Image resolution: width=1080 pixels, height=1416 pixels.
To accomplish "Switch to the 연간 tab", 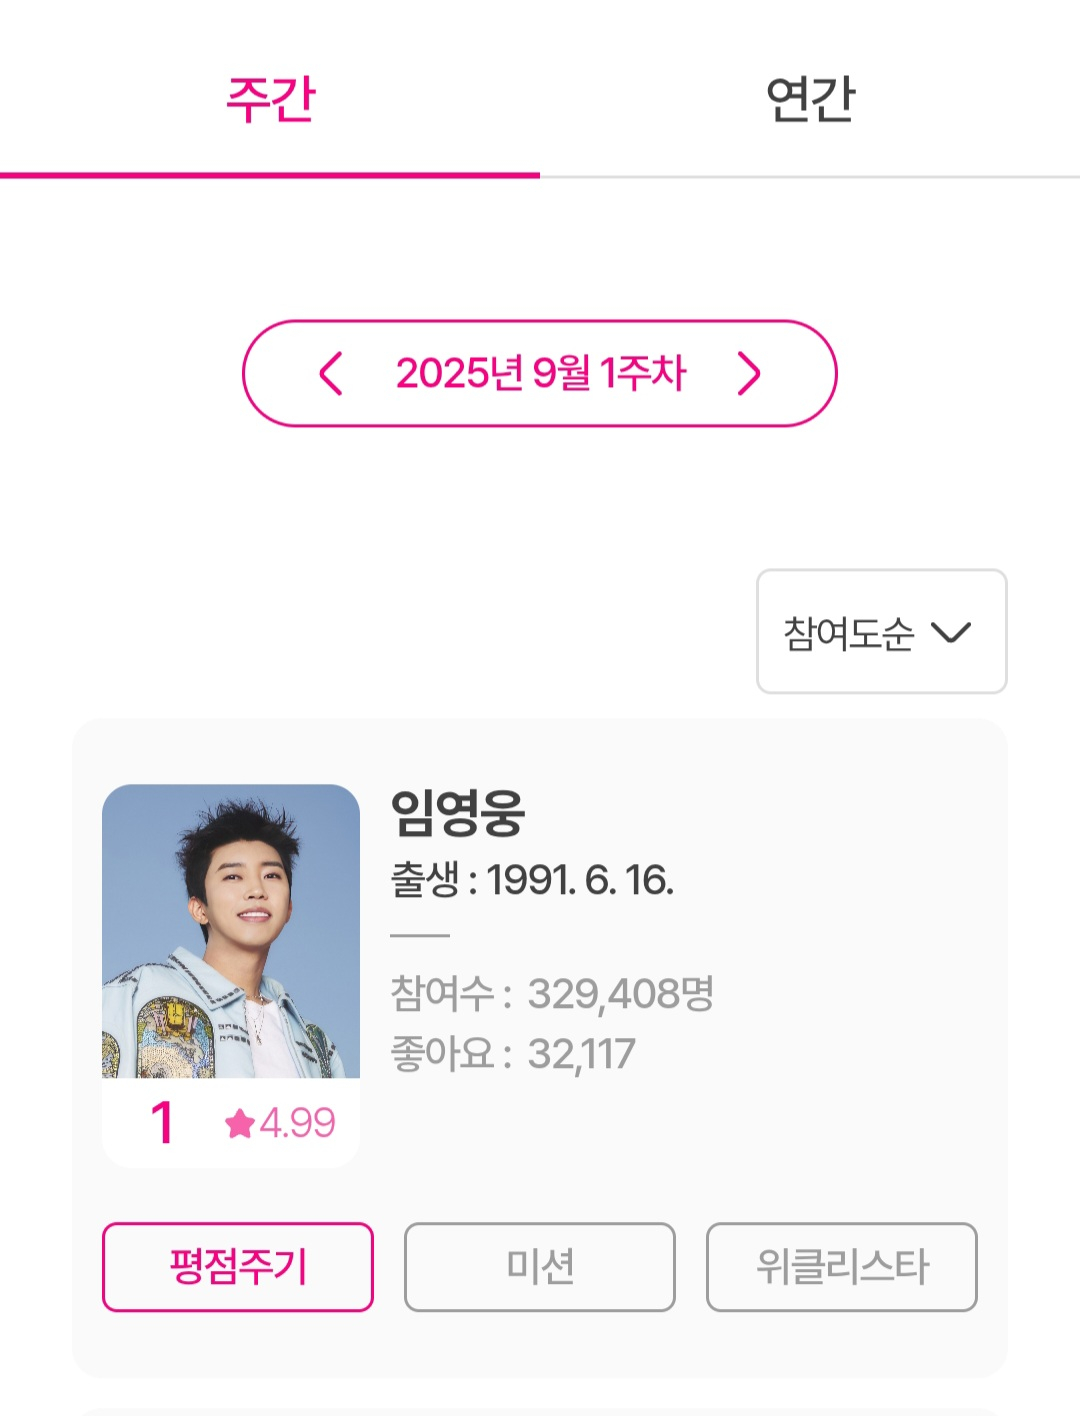I will click(810, 99).
